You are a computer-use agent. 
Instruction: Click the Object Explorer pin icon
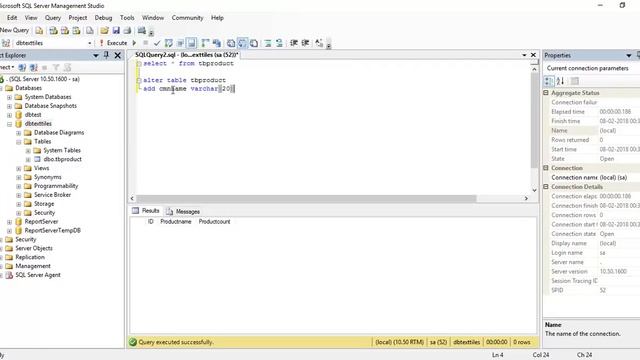coord(107,55)
